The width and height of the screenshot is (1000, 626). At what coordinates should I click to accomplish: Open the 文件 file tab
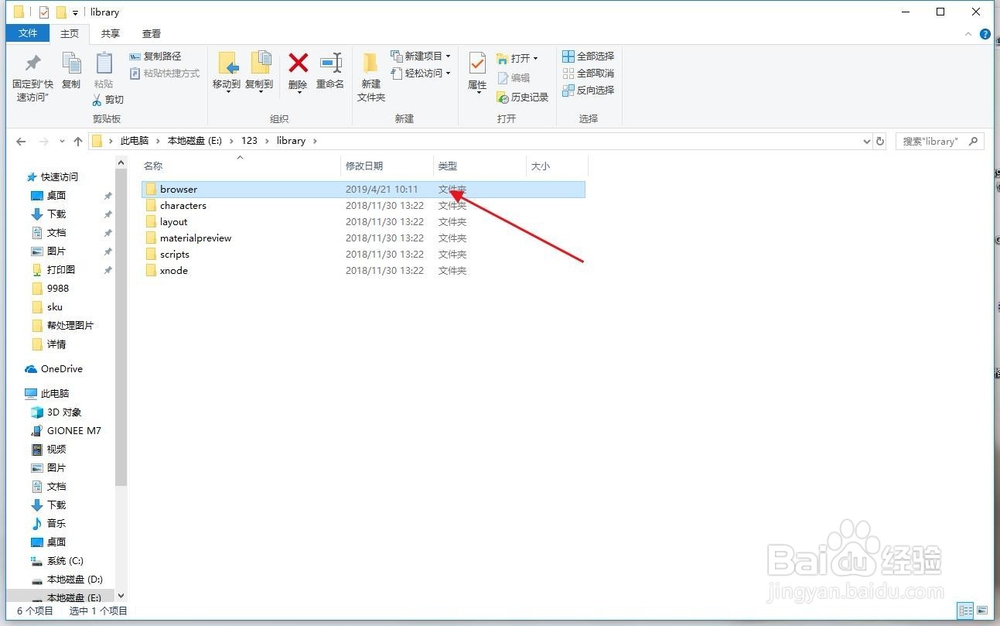pos(27,33)
